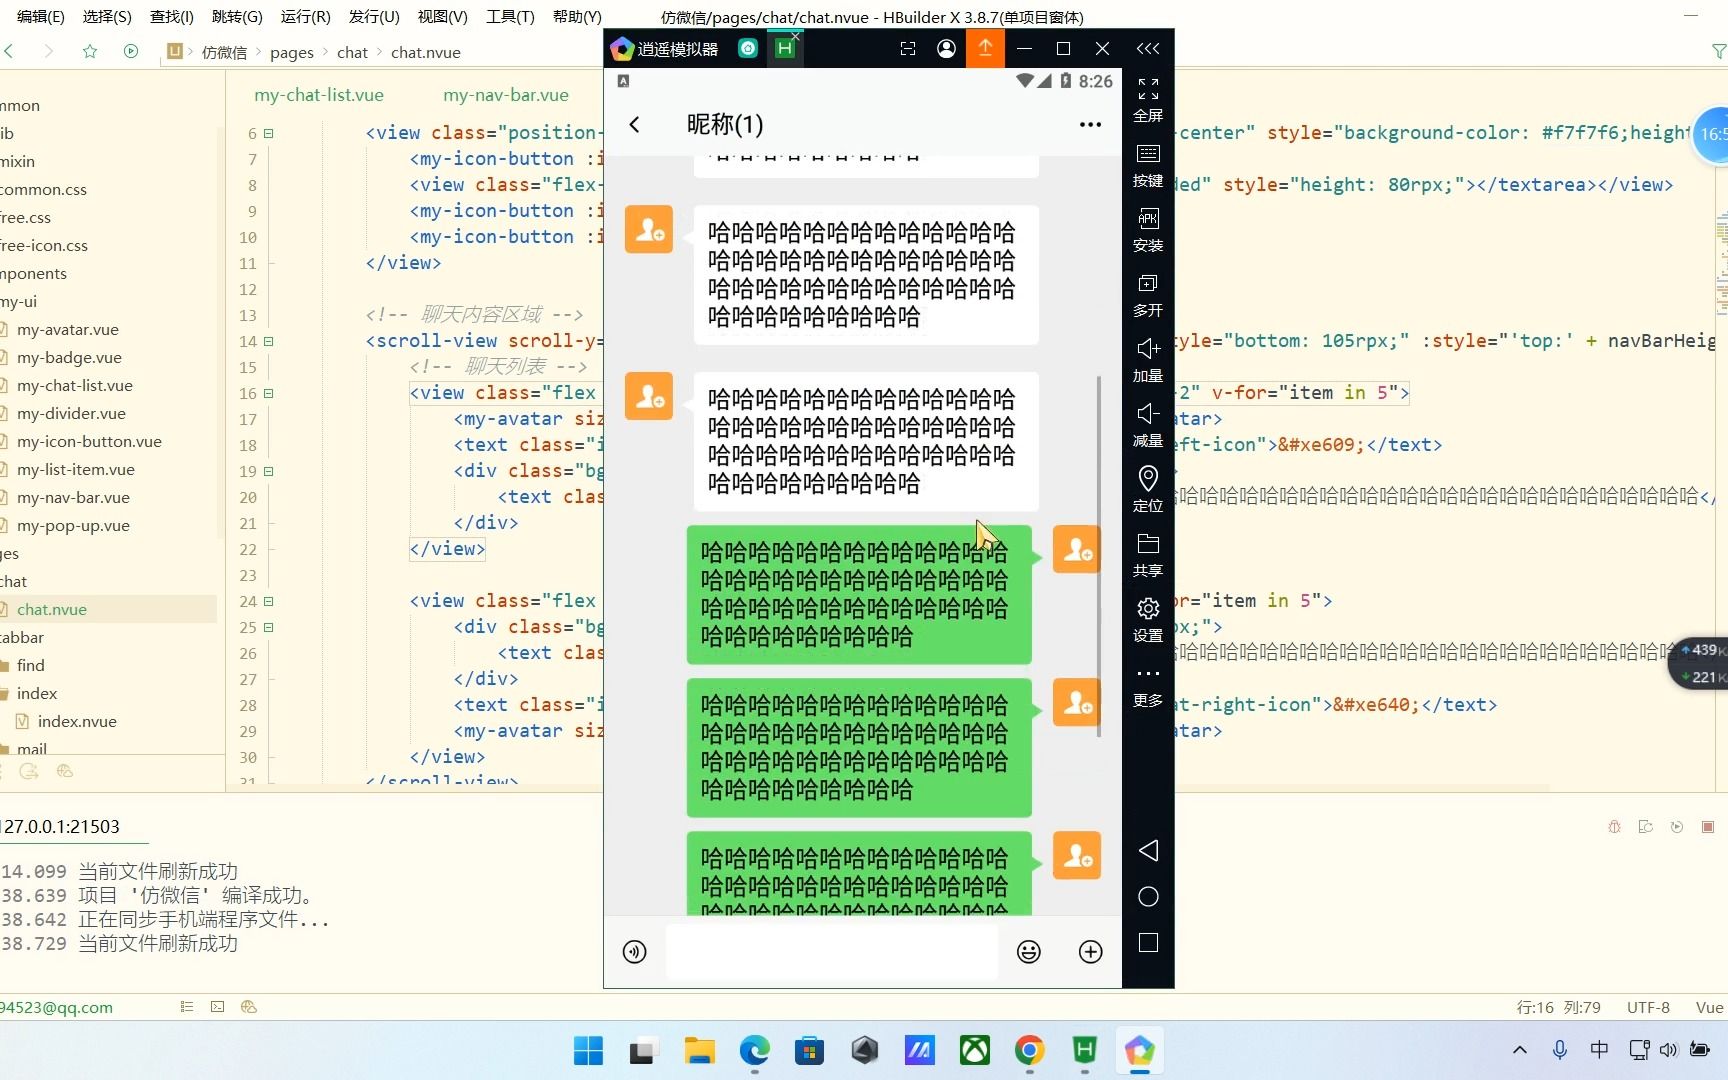Click the bookmark star icon in toolbar

click(x=90, y=51)
